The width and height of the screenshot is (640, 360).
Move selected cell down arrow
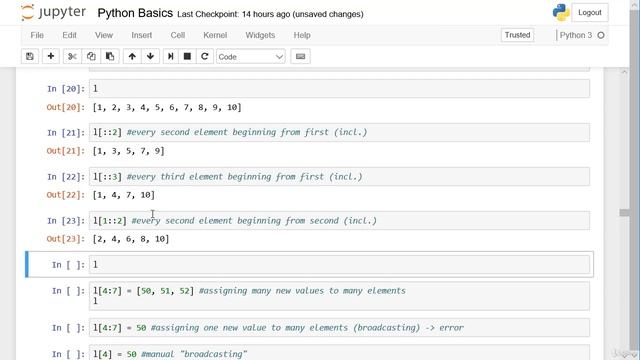[x=150, y=56]
